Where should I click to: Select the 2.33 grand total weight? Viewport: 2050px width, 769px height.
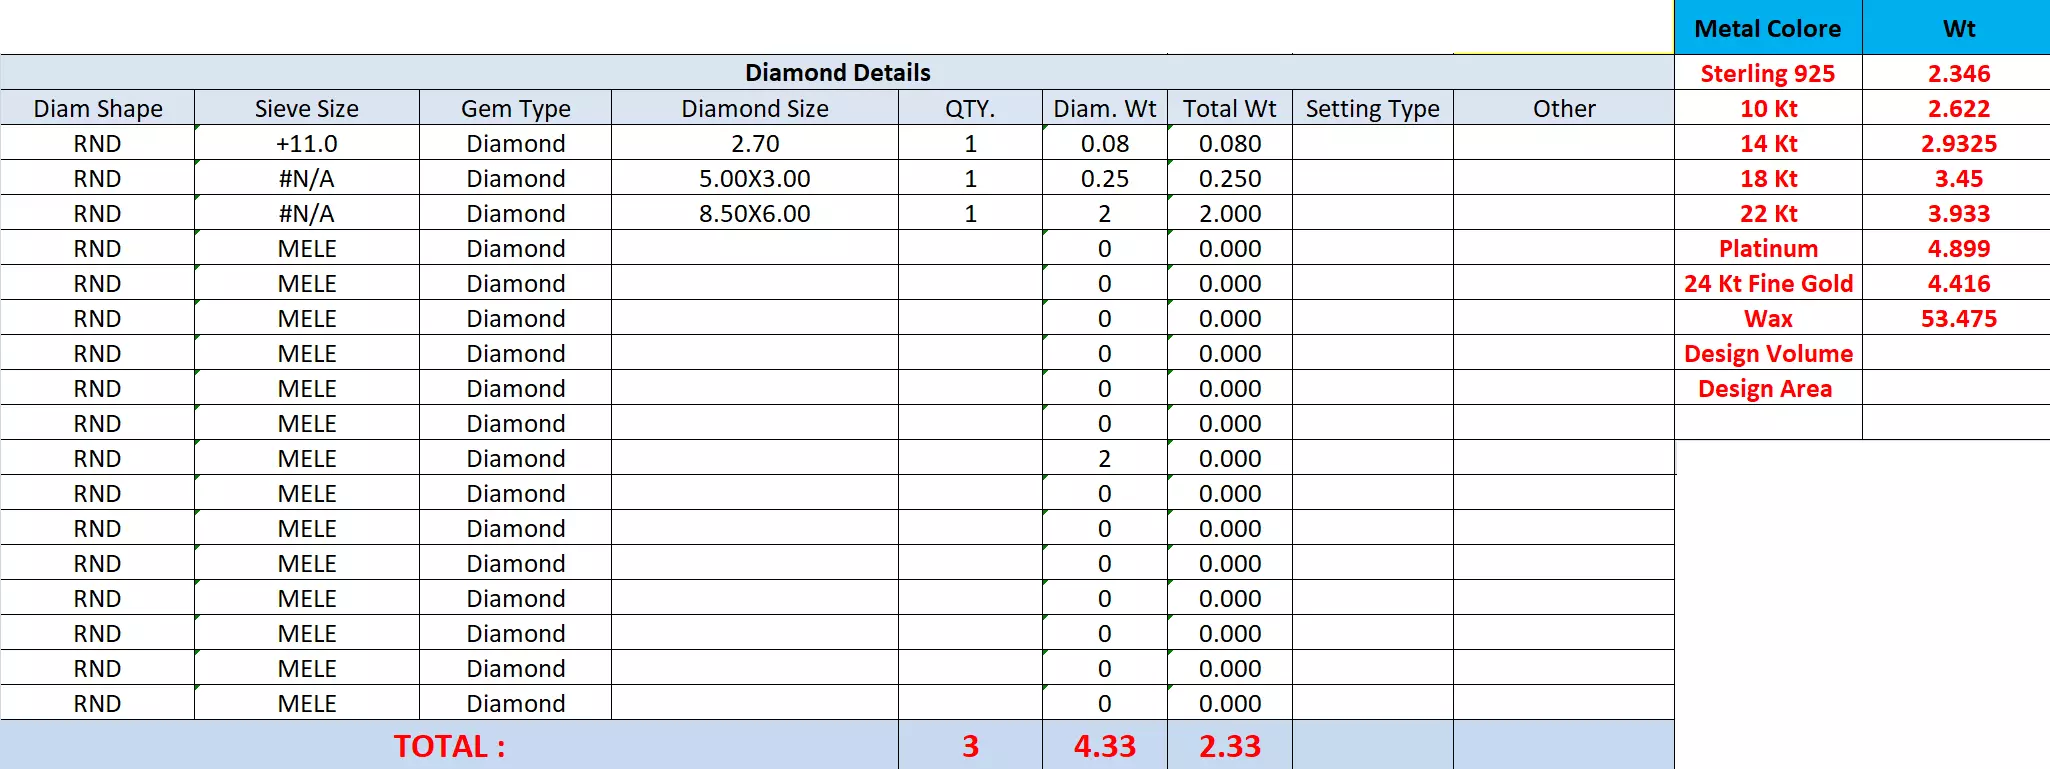[1230, 745]
